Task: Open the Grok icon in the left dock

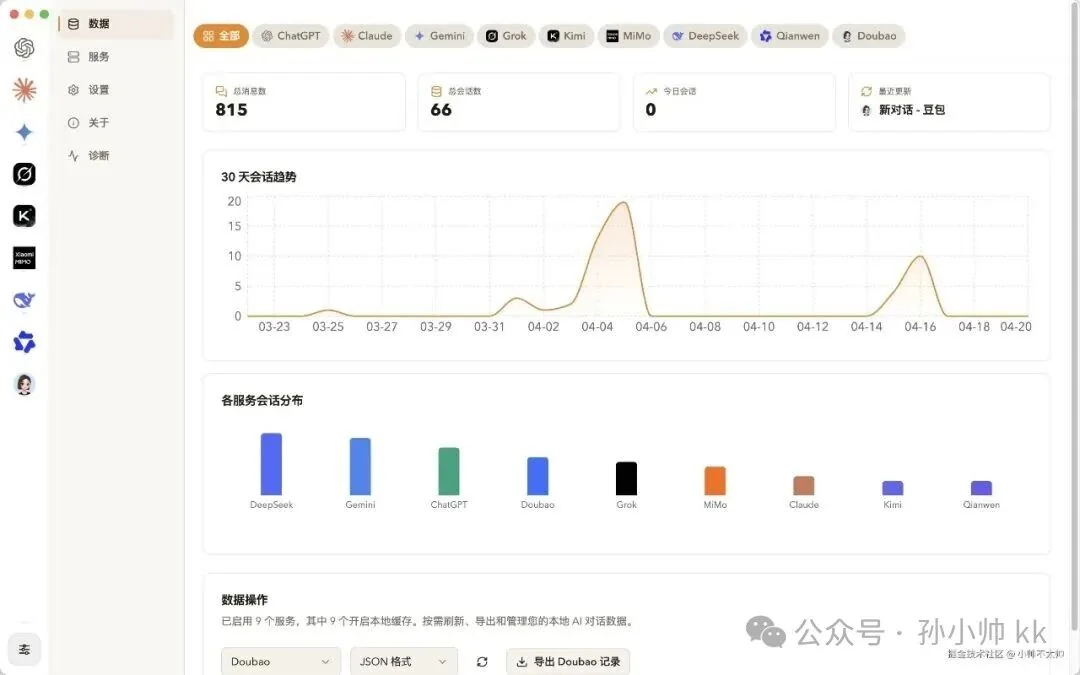Action: [24, 174]
